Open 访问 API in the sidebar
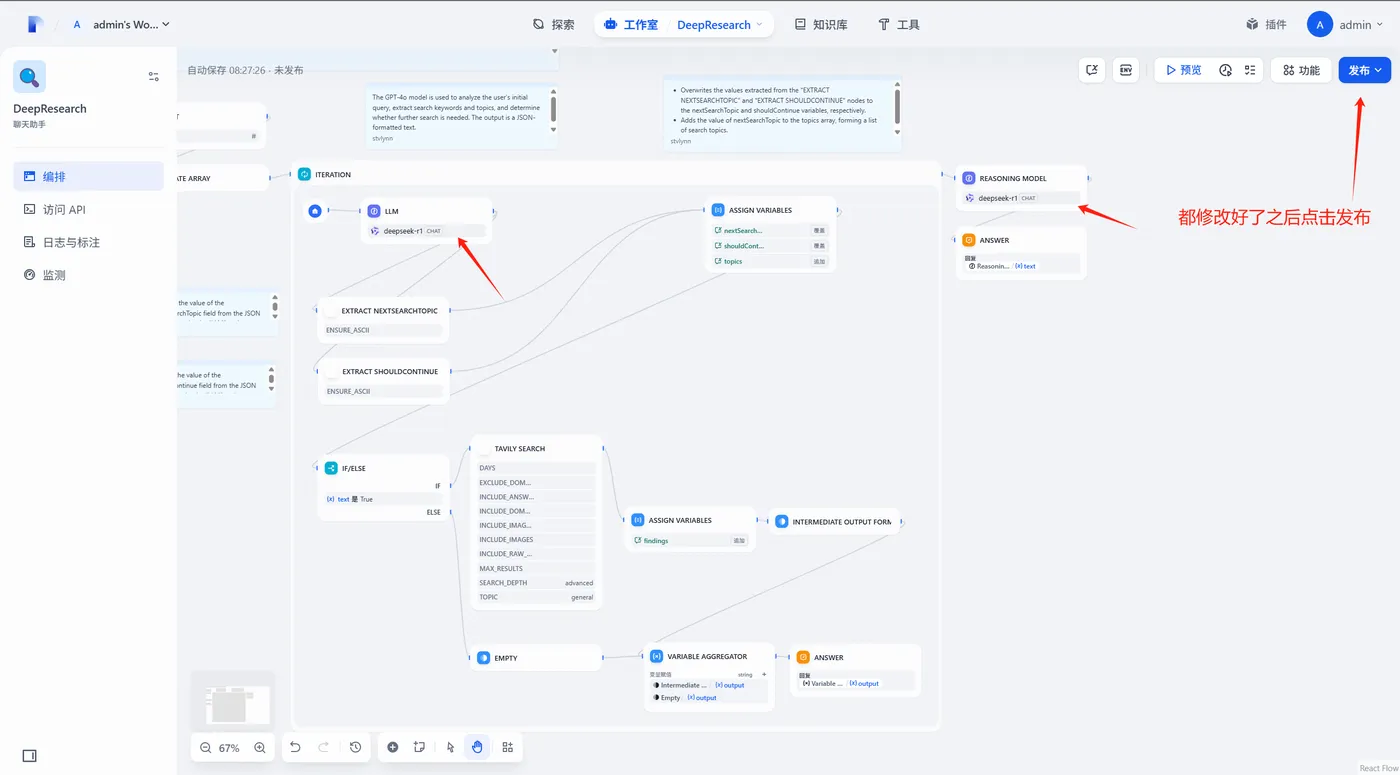Viewport: 1400px width, 775px height. pos(88,209)
